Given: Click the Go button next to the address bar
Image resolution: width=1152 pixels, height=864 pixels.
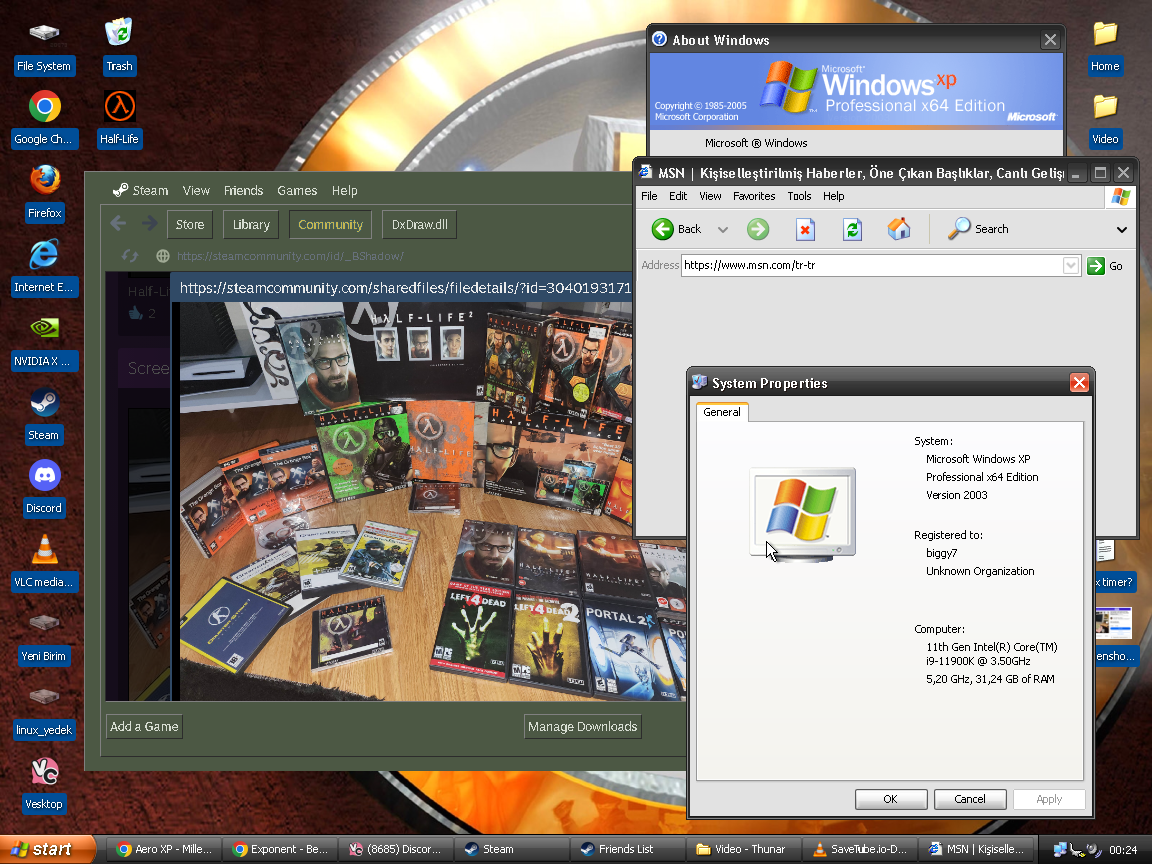Looking at the screenshot, I should pos(1105,266).
